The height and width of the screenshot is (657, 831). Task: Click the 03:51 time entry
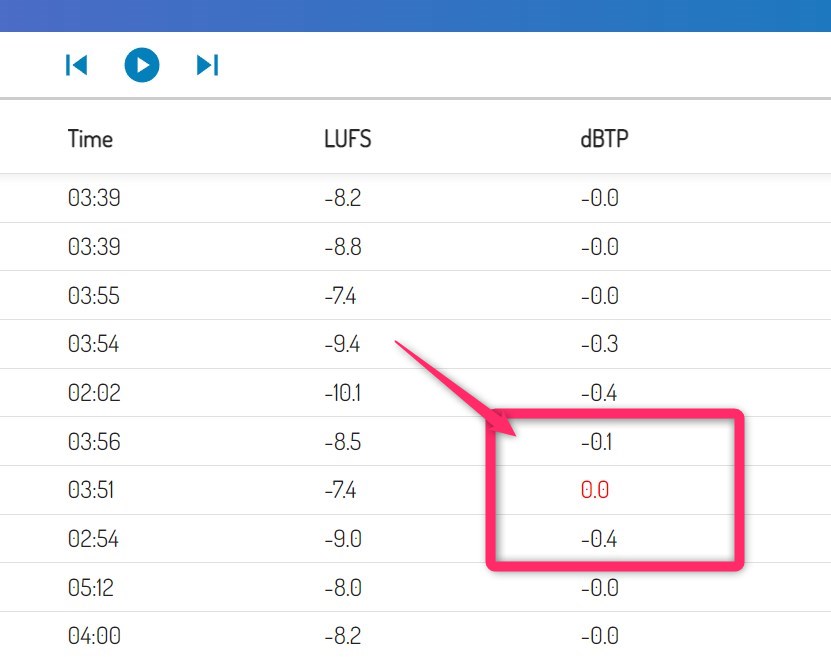coord(94,491)
